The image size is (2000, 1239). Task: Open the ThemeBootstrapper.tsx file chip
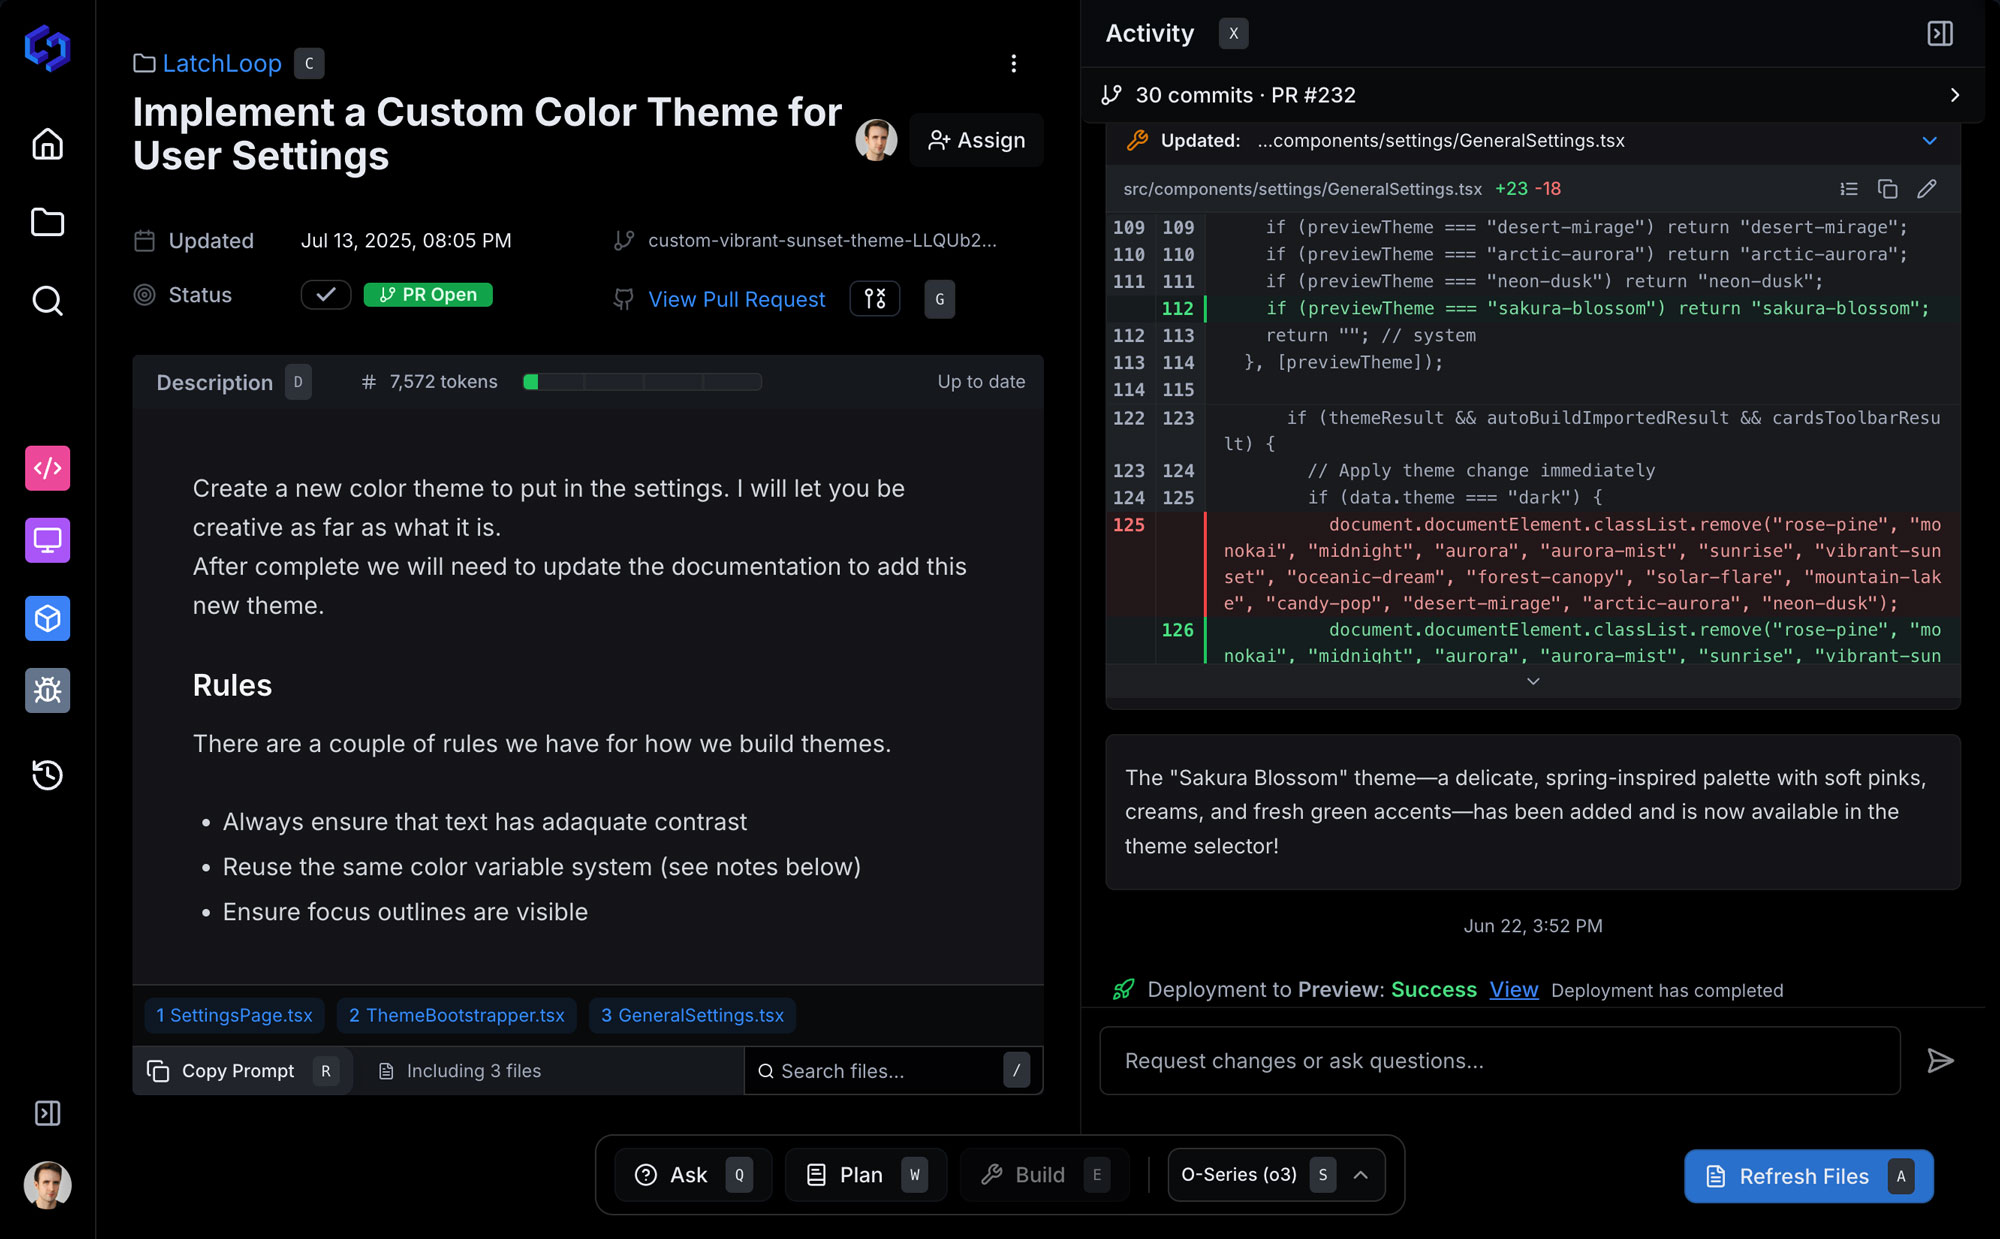[x=457, y=1015]
